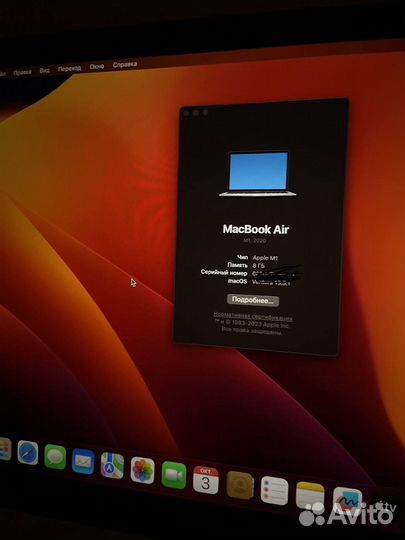405x540 pixels.
Task: Open Maps app in the Dock
Action: [x=112, y=466]
